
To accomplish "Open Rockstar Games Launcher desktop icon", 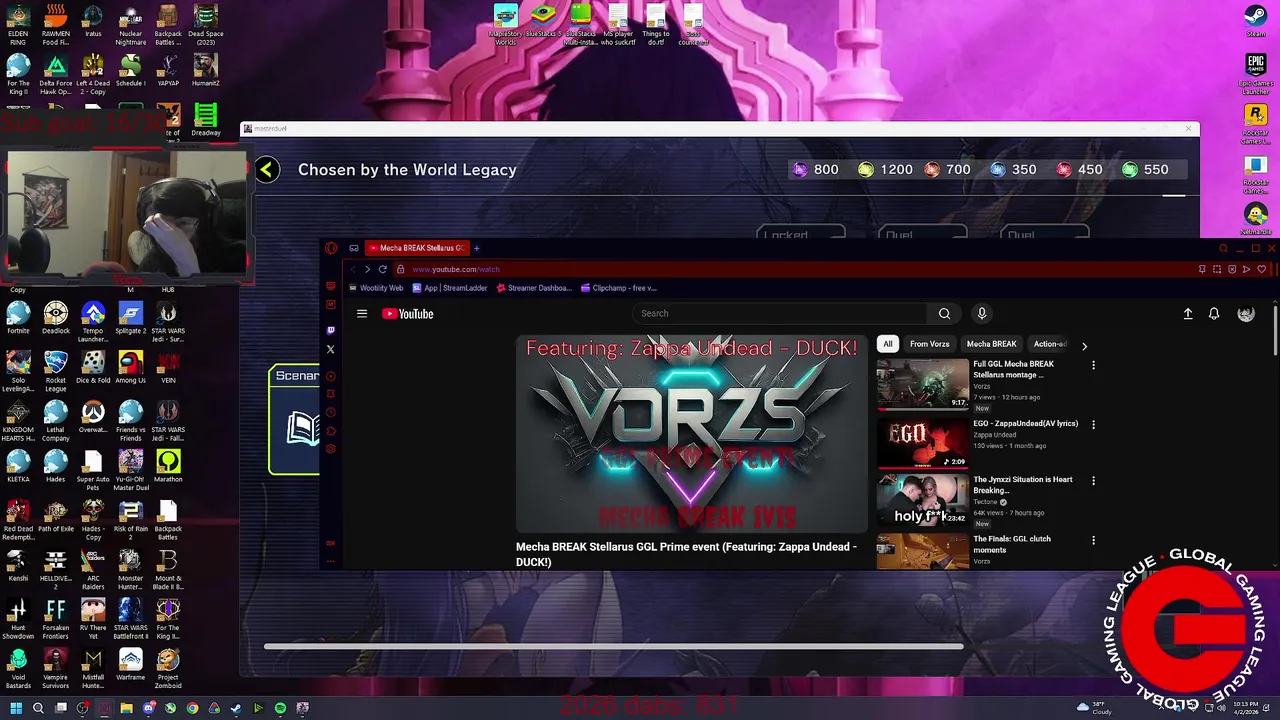I will (x=1256, y=124).
